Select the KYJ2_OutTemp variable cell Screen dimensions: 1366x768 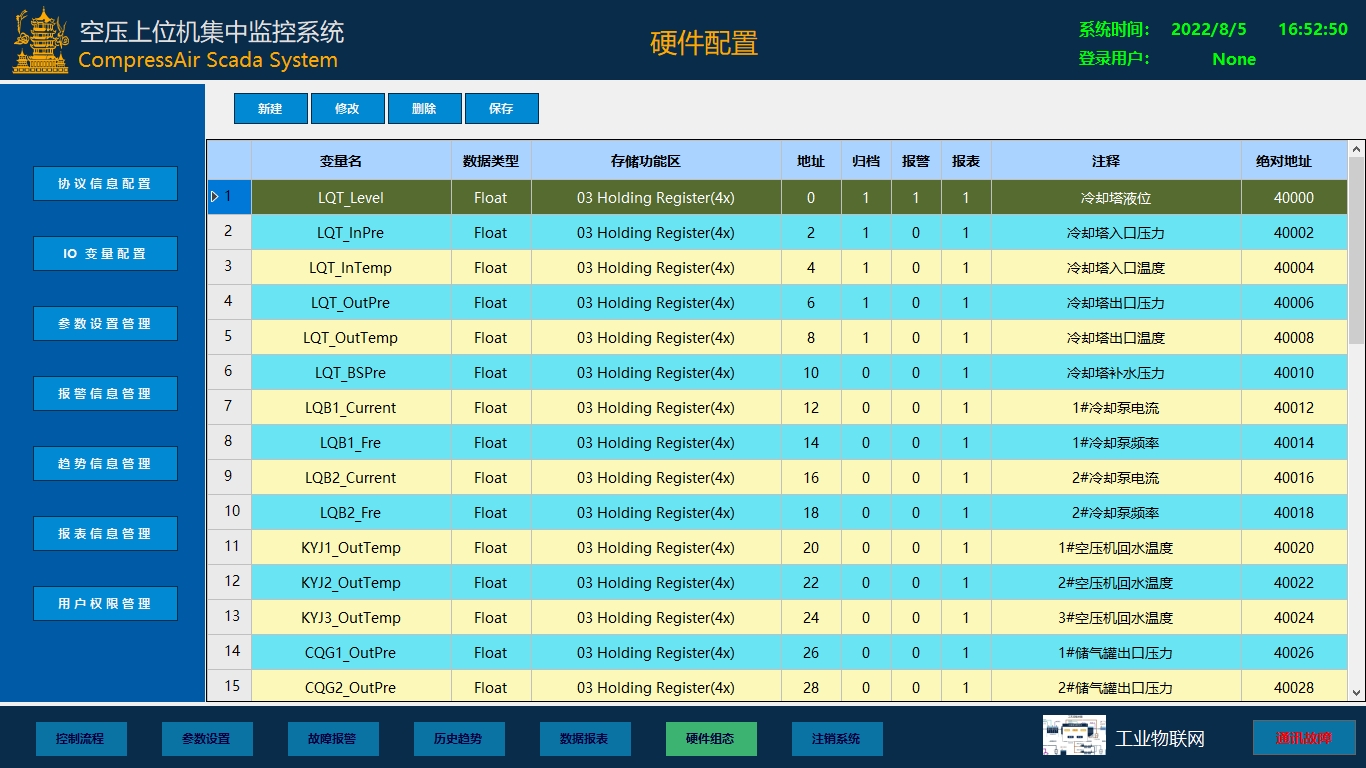351,583
